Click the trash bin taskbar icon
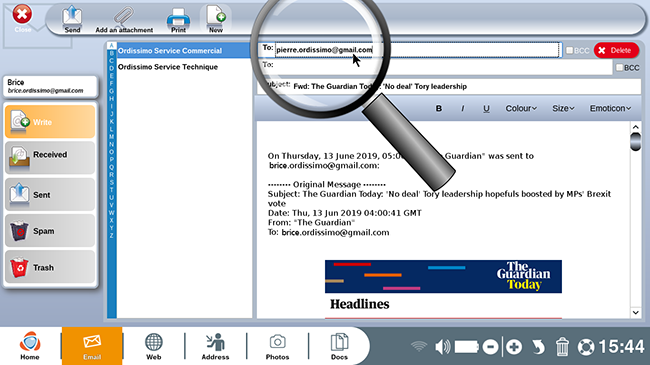The width and height of the screenshot is (650, 365). pos(562,346)
